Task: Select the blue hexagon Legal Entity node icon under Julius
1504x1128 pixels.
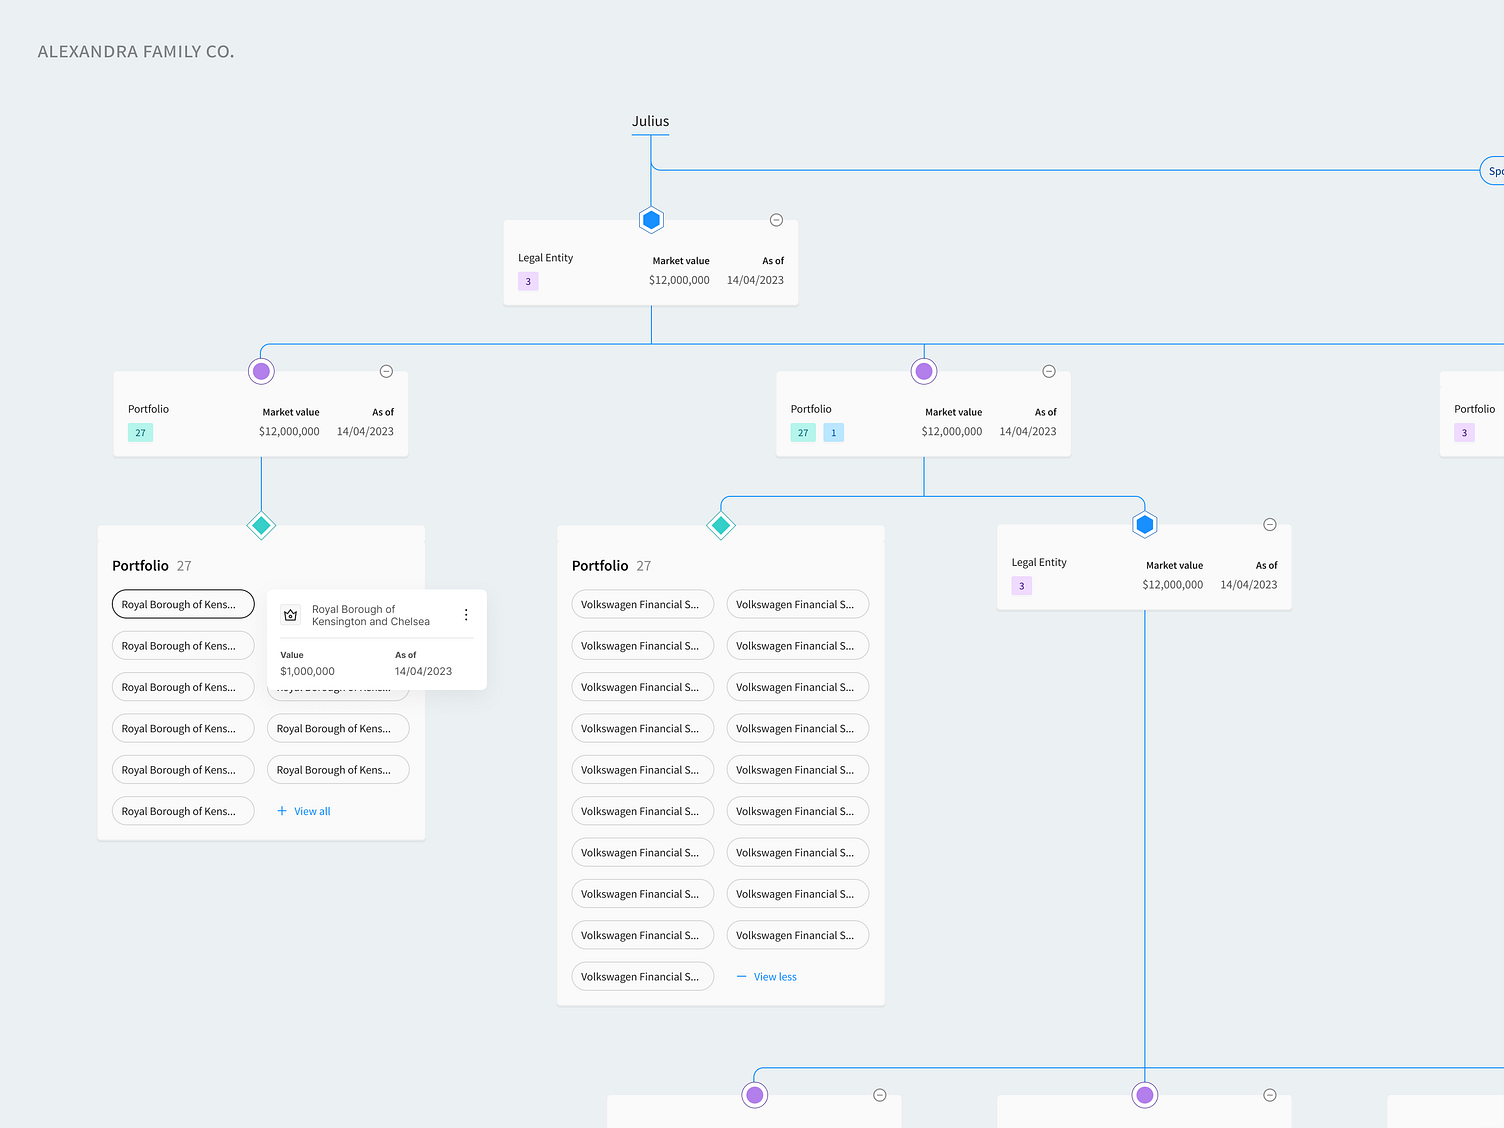Action: click(x=651, y=219)
